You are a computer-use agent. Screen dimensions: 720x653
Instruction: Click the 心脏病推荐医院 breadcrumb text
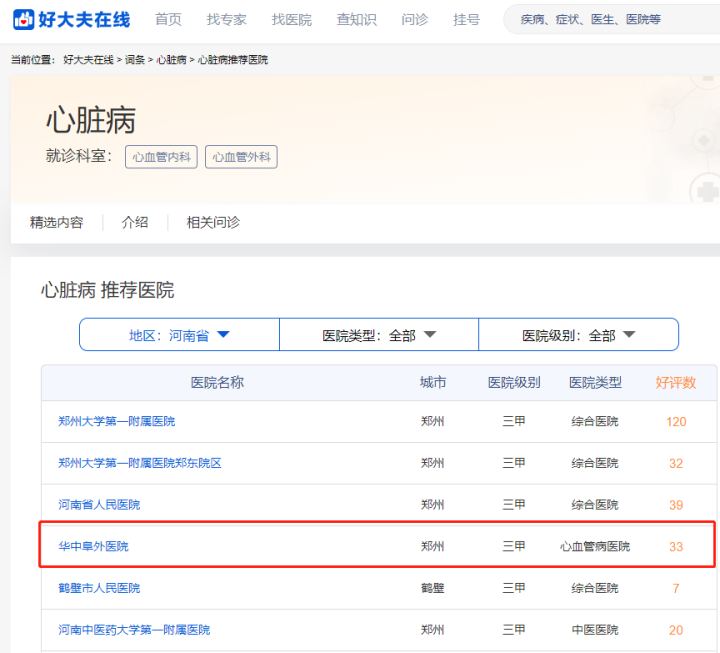(233, 60)
